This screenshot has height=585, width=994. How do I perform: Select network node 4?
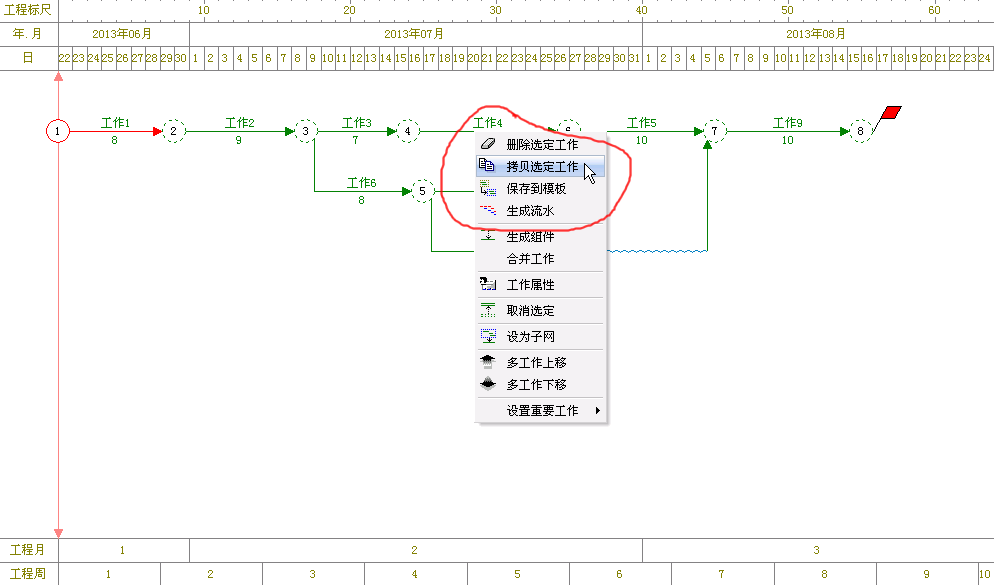click(408, 131)
